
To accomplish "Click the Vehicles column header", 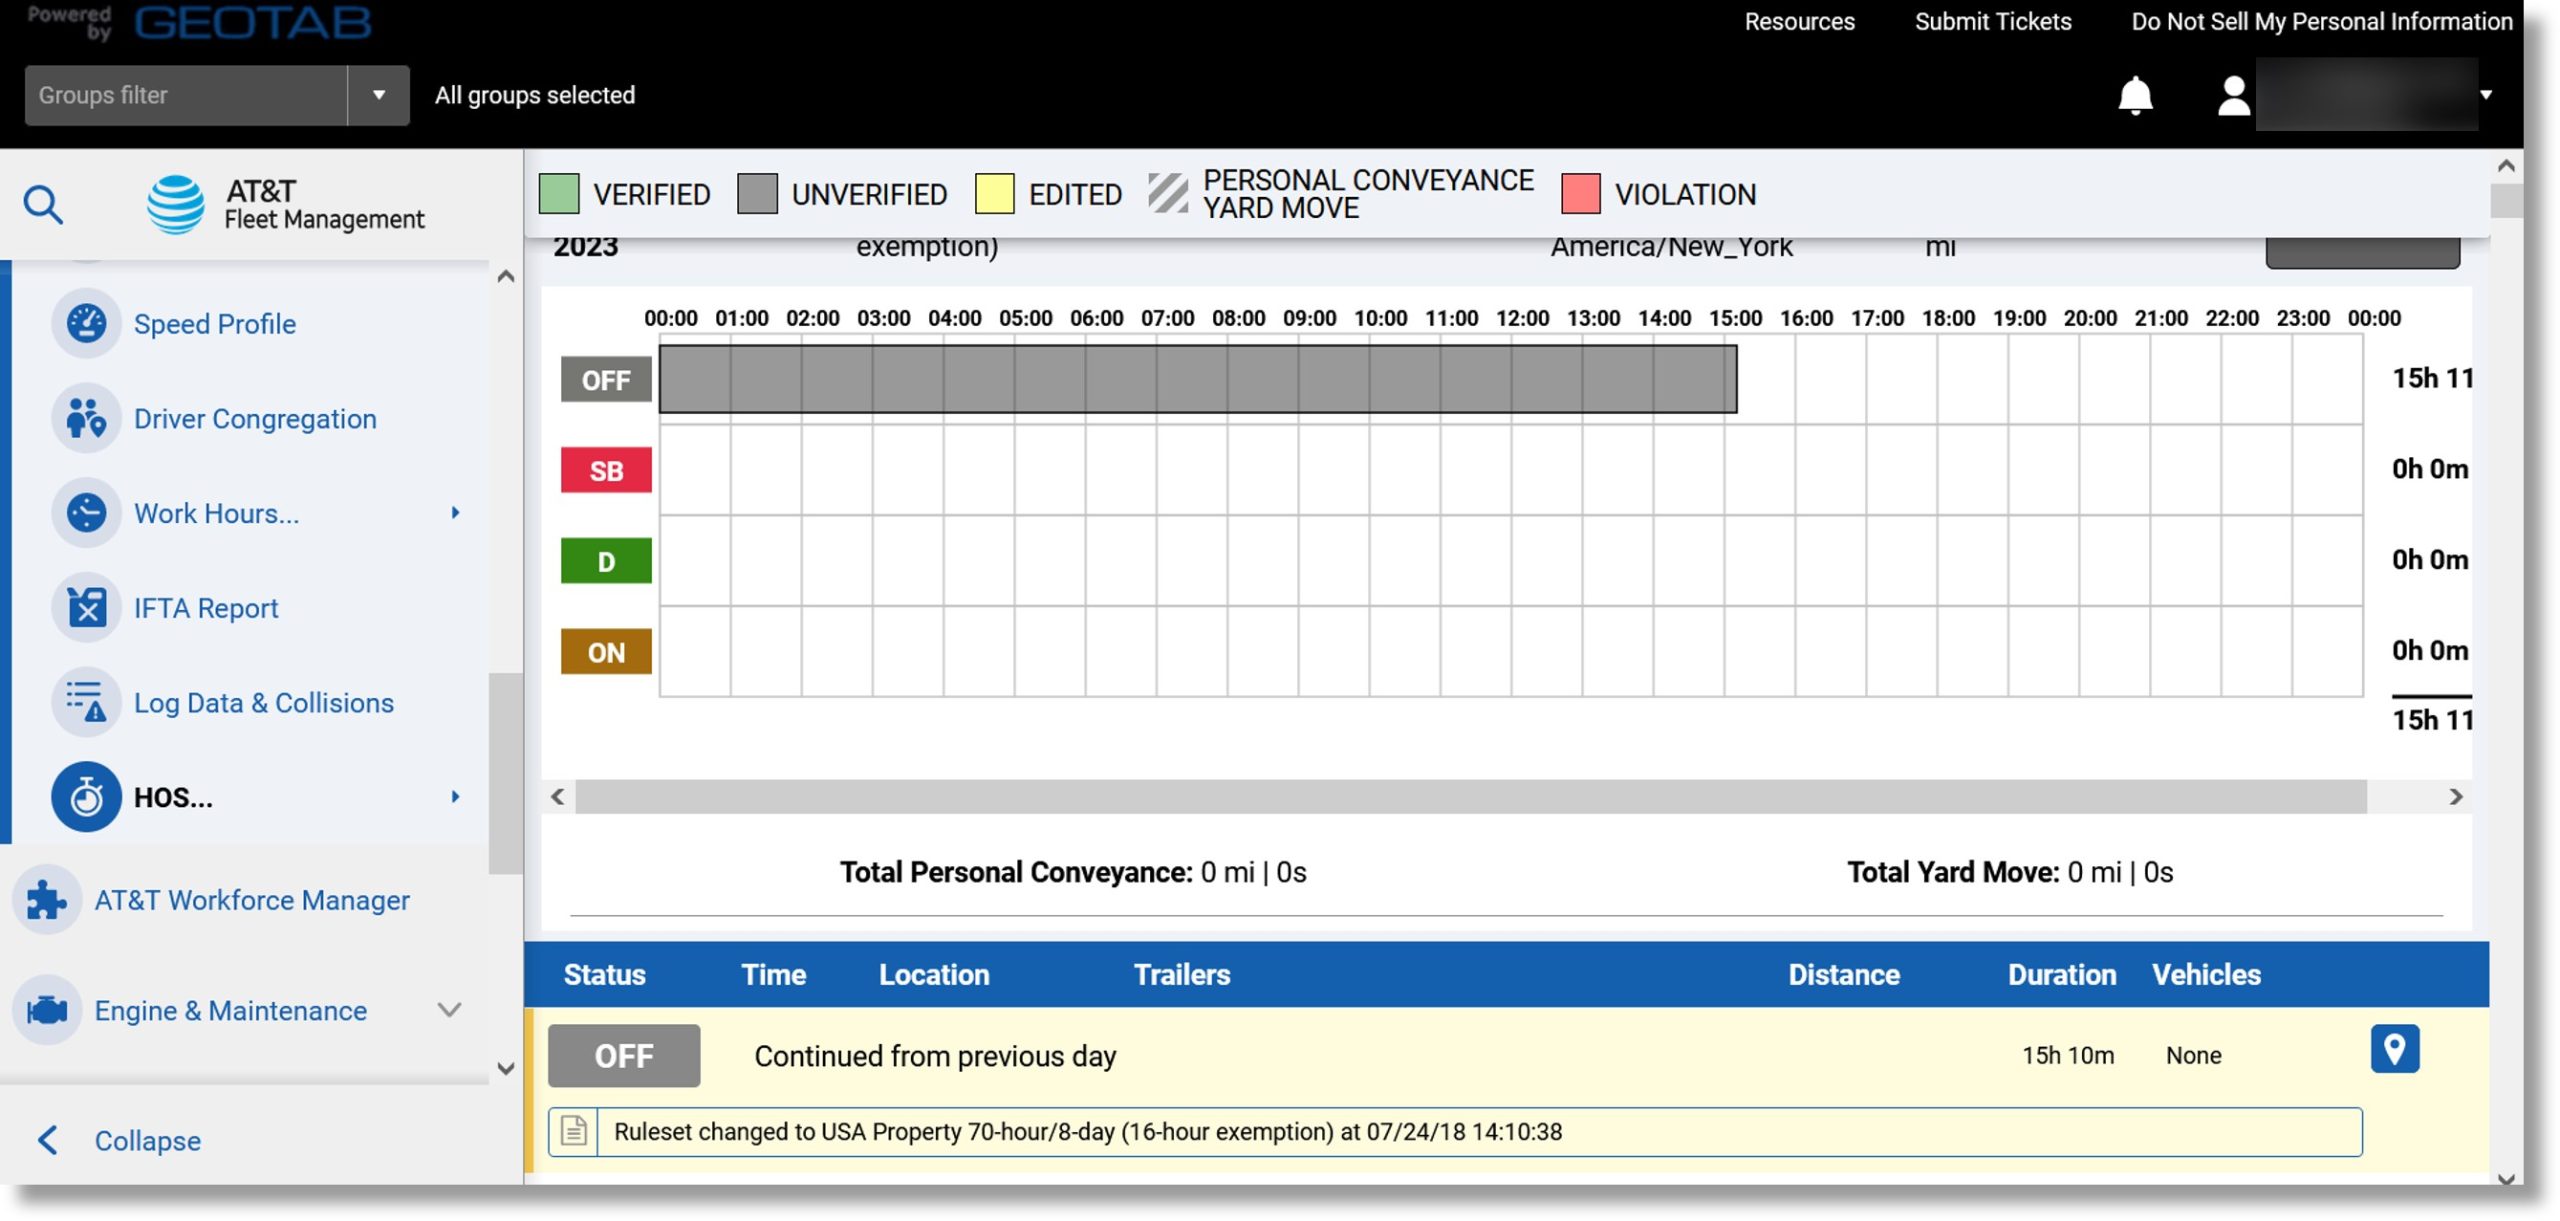I will [2206, 974].
